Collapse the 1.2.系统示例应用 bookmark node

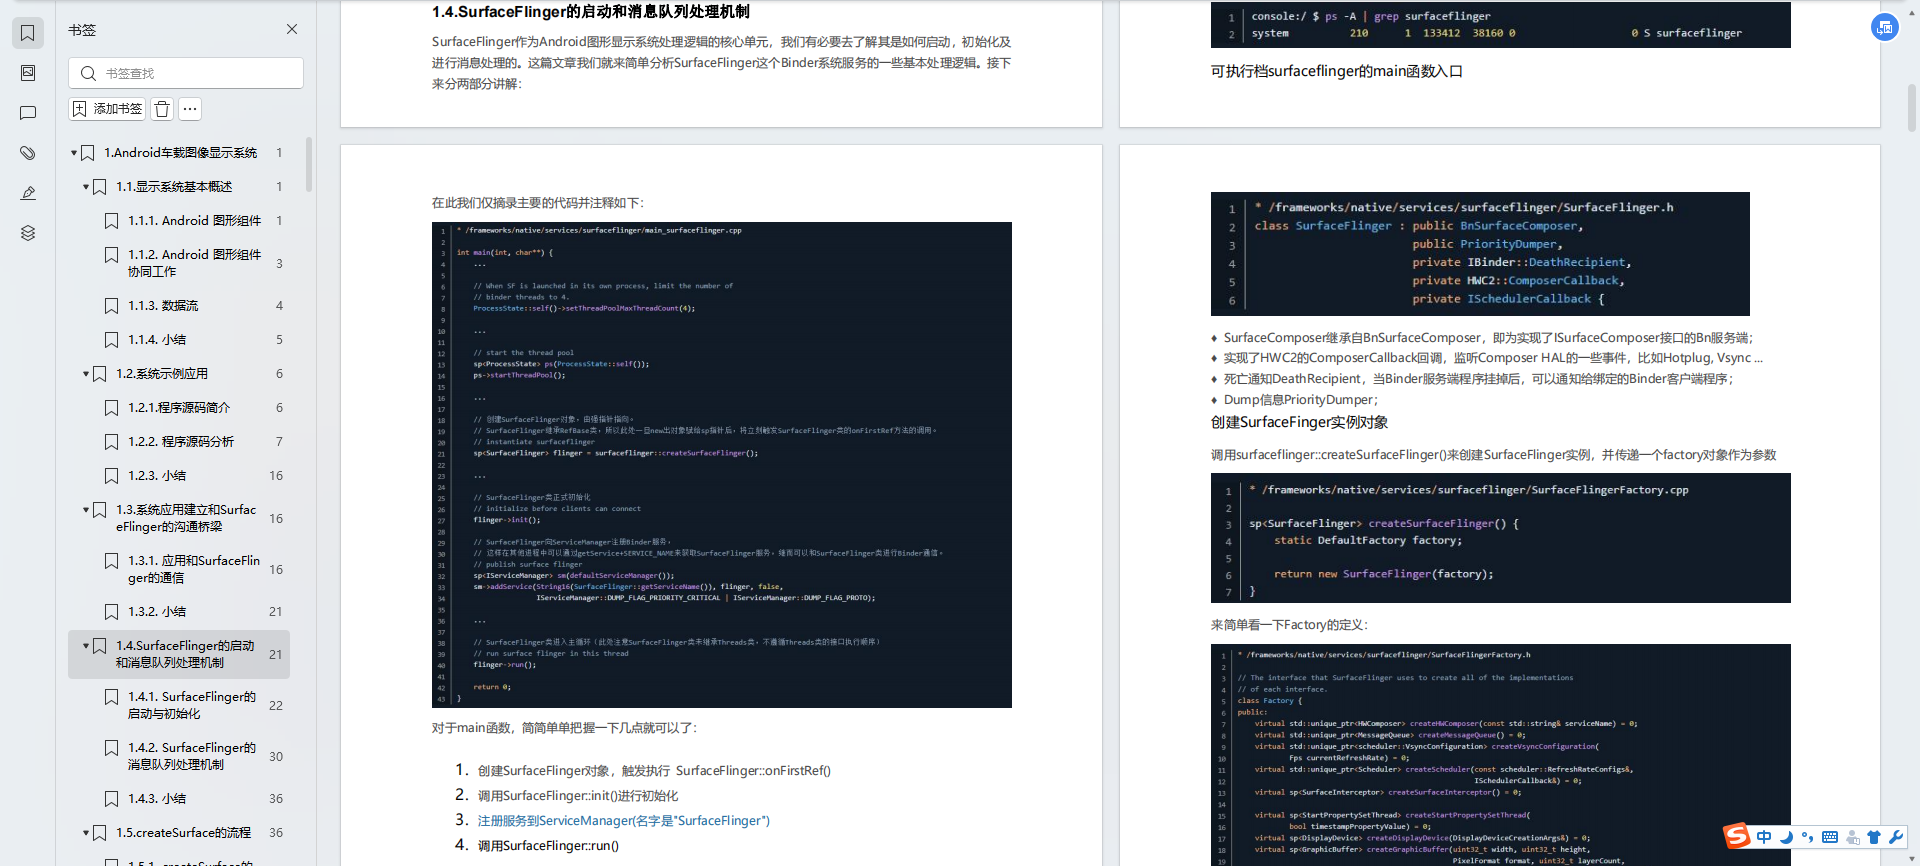86,374
